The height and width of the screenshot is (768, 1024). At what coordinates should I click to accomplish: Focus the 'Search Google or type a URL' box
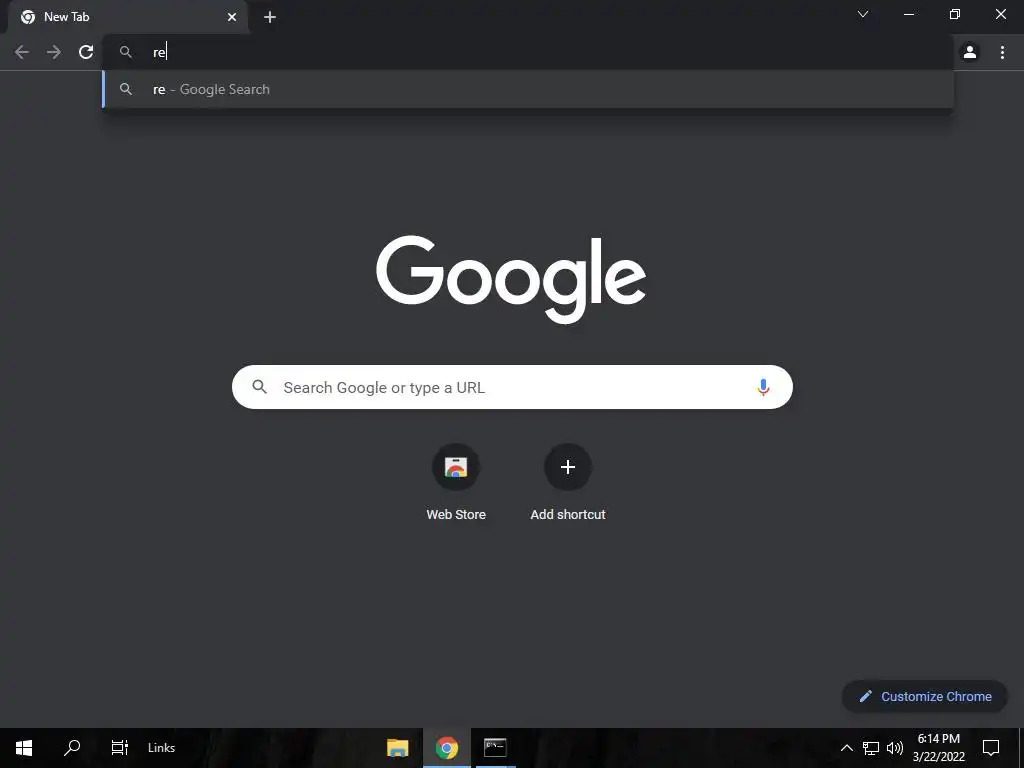coord(512,387)
